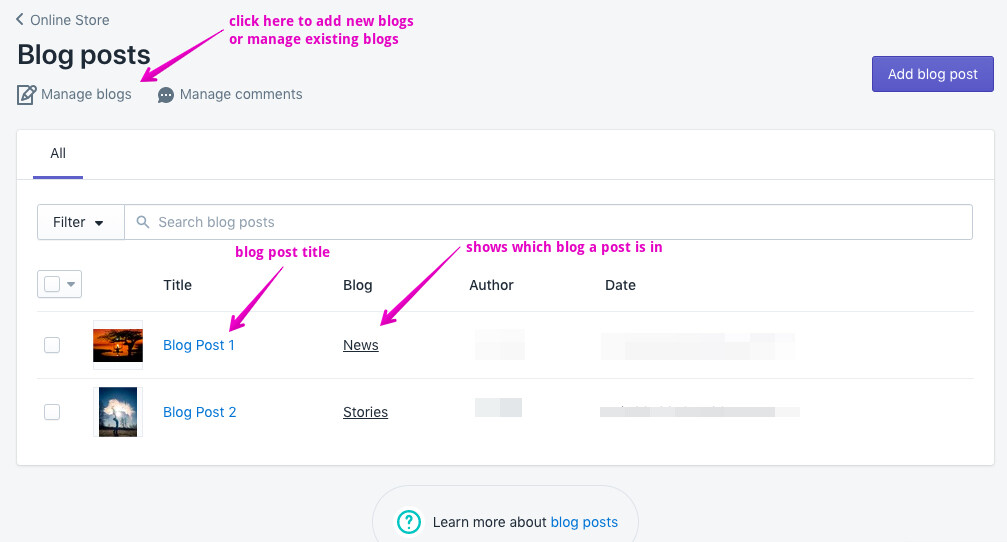The image size is (1007, 542).
Task: Click the Manage comments speech bubble icon
Action: click(166, 95)
